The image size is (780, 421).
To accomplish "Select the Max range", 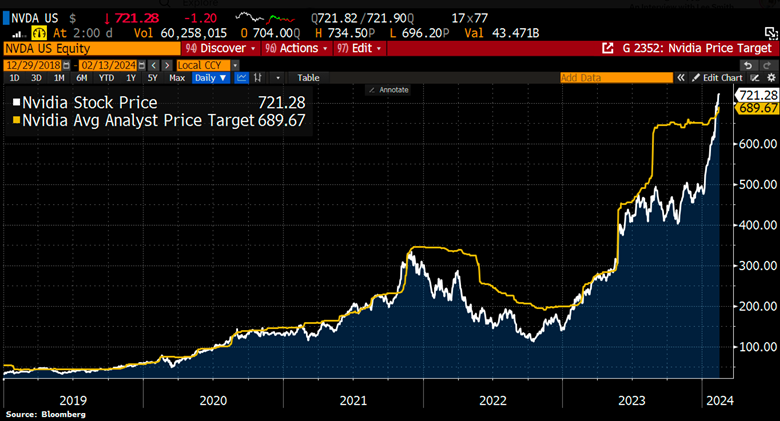I will [x=177, y=78].
